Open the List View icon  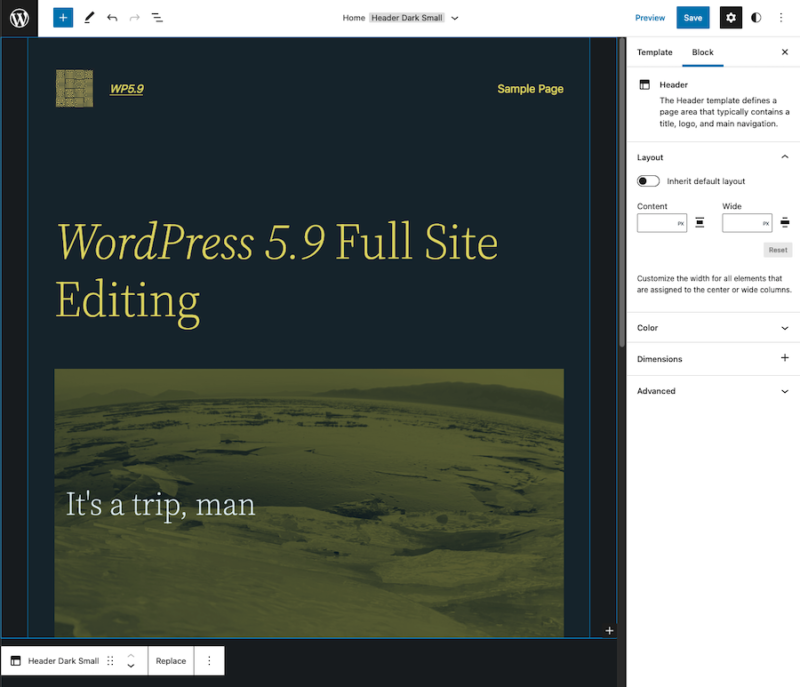coord(158,18)
